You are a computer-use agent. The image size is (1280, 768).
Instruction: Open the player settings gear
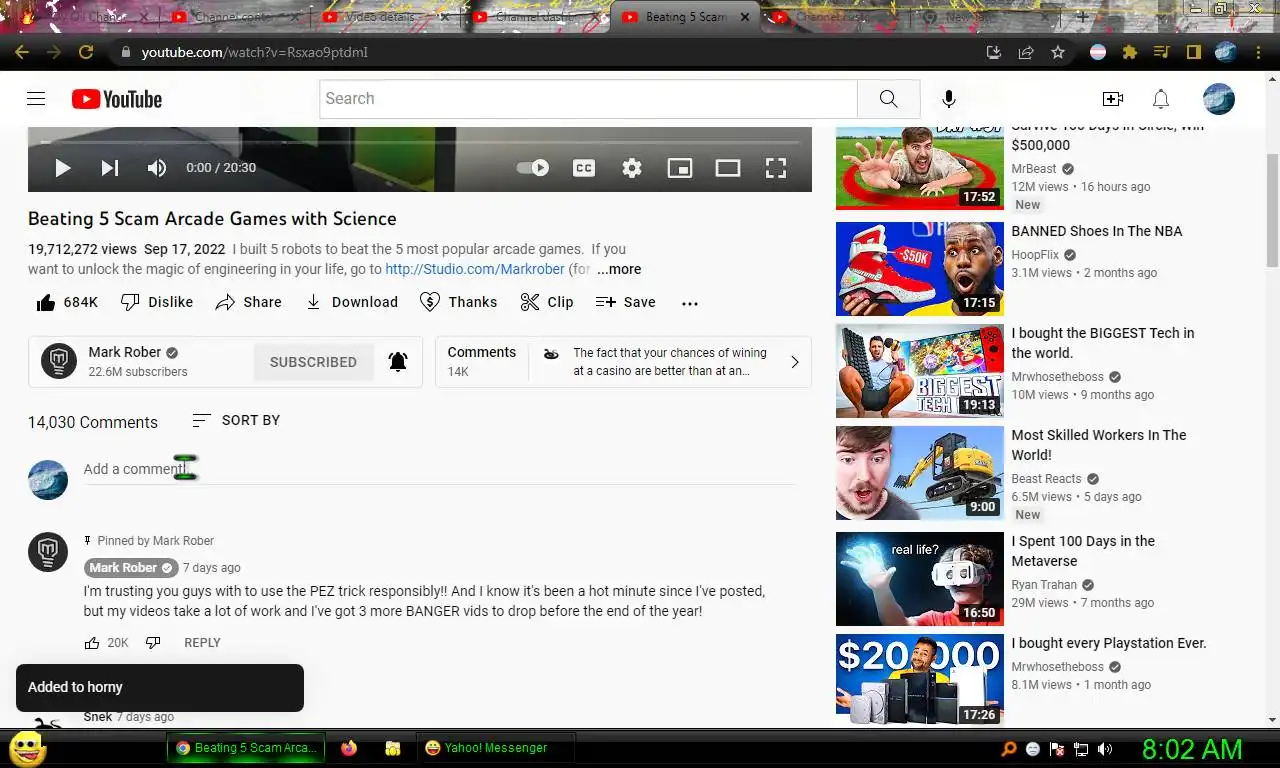[632, 168]
